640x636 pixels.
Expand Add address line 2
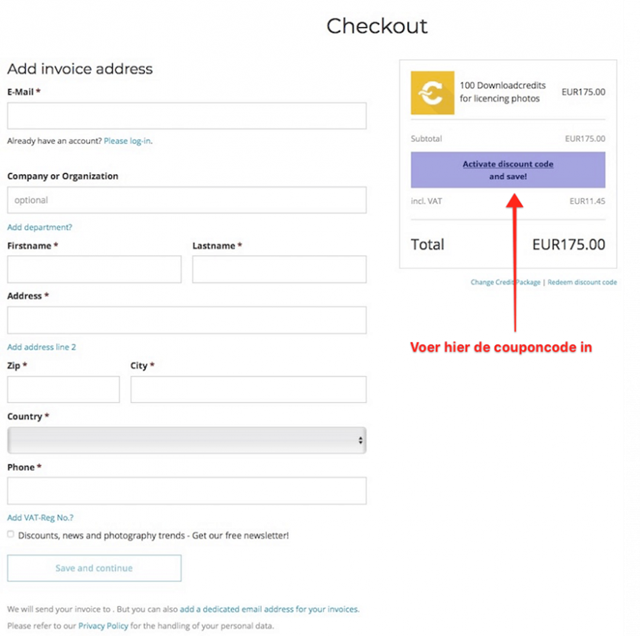click(41, 347)
